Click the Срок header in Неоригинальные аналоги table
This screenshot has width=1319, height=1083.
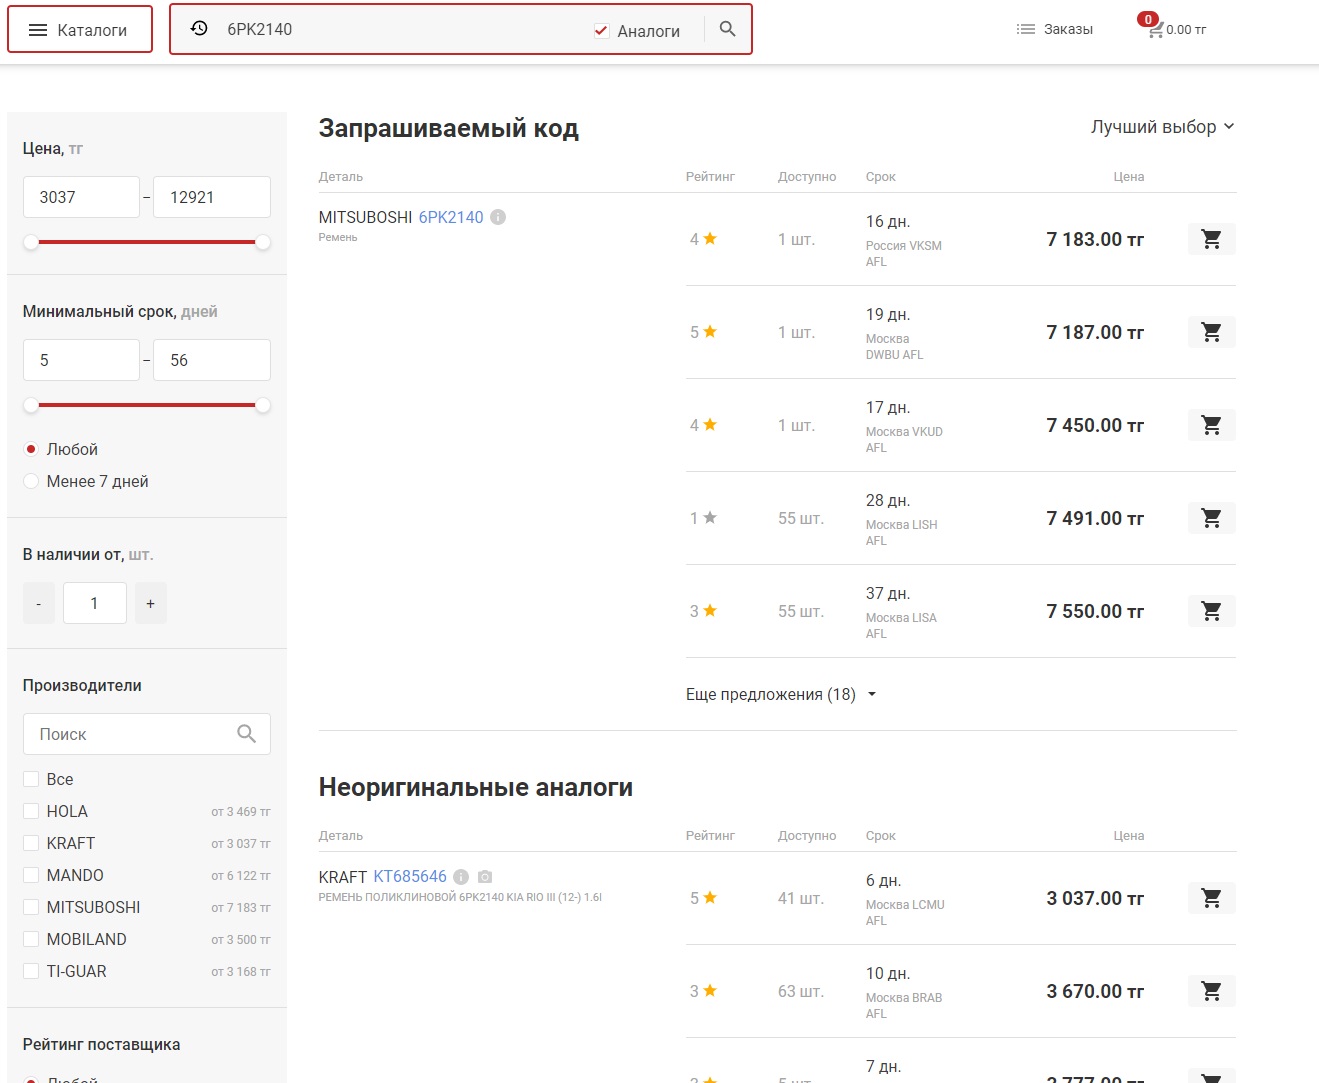tap(881, 836)
